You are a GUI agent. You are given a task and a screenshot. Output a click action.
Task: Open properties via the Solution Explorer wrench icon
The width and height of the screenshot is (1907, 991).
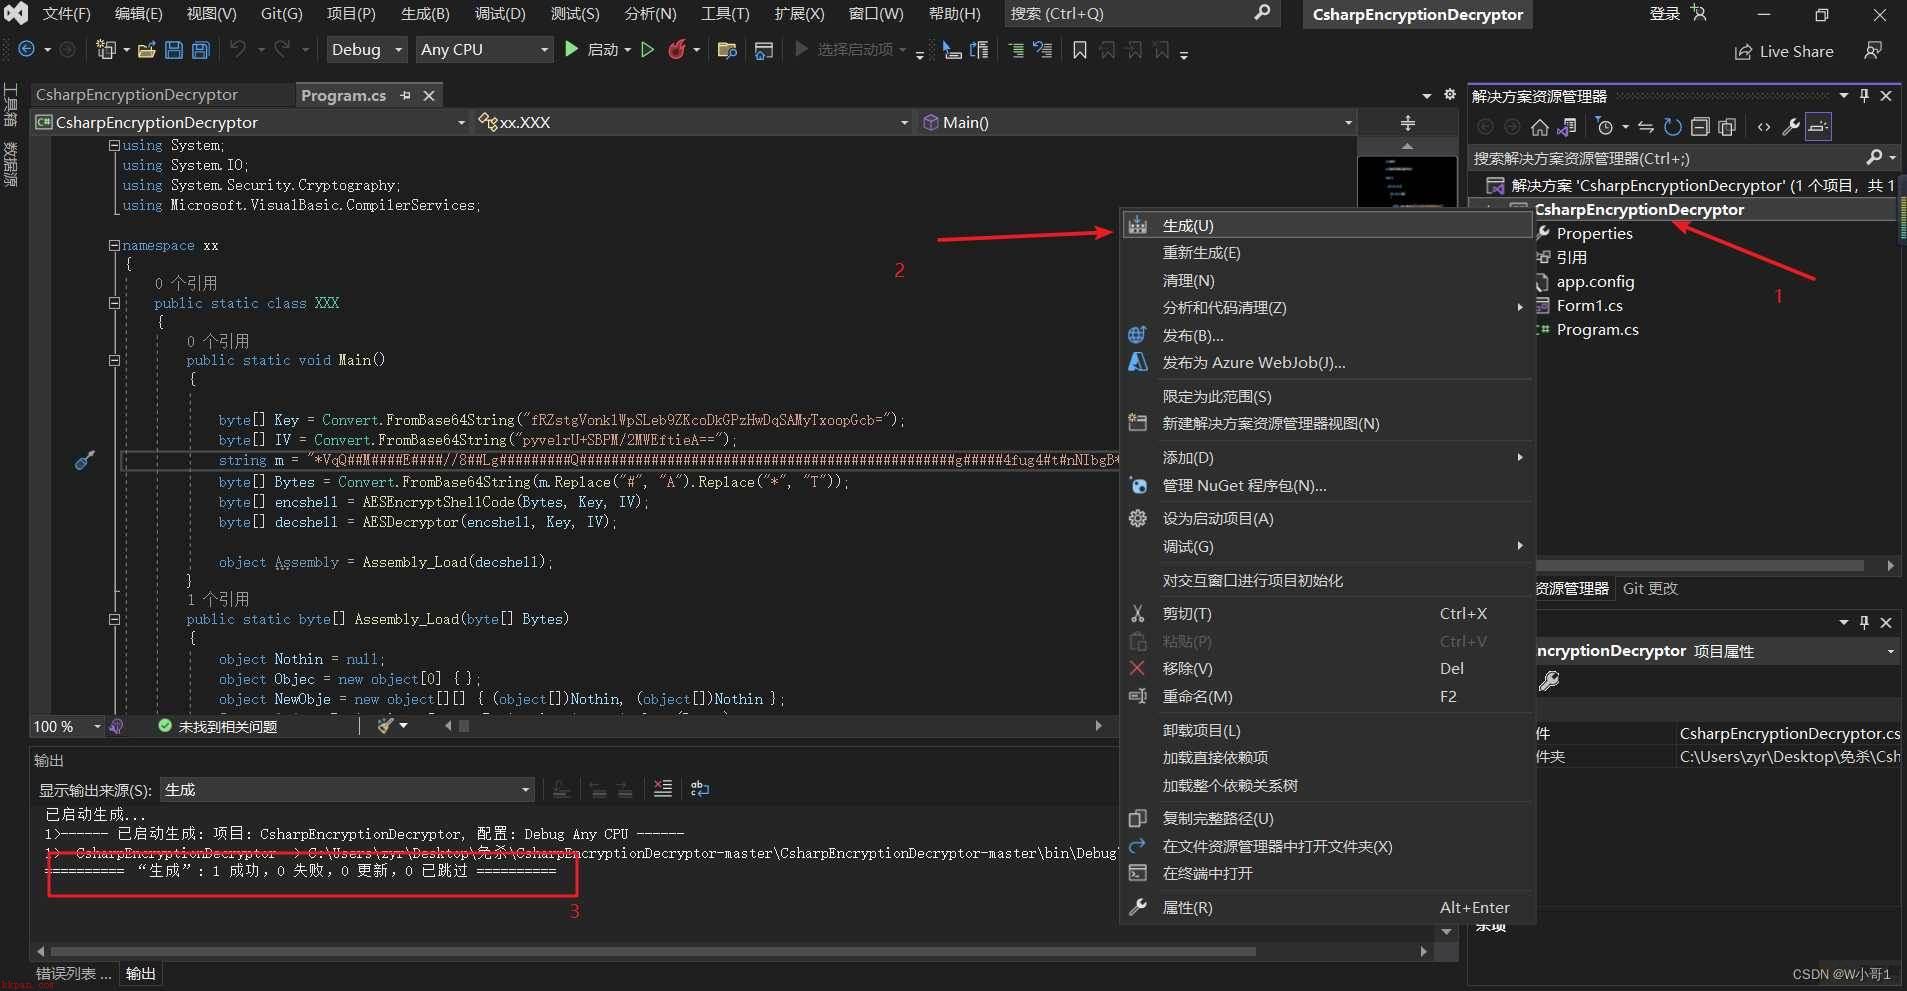(x=1791, y=127)
